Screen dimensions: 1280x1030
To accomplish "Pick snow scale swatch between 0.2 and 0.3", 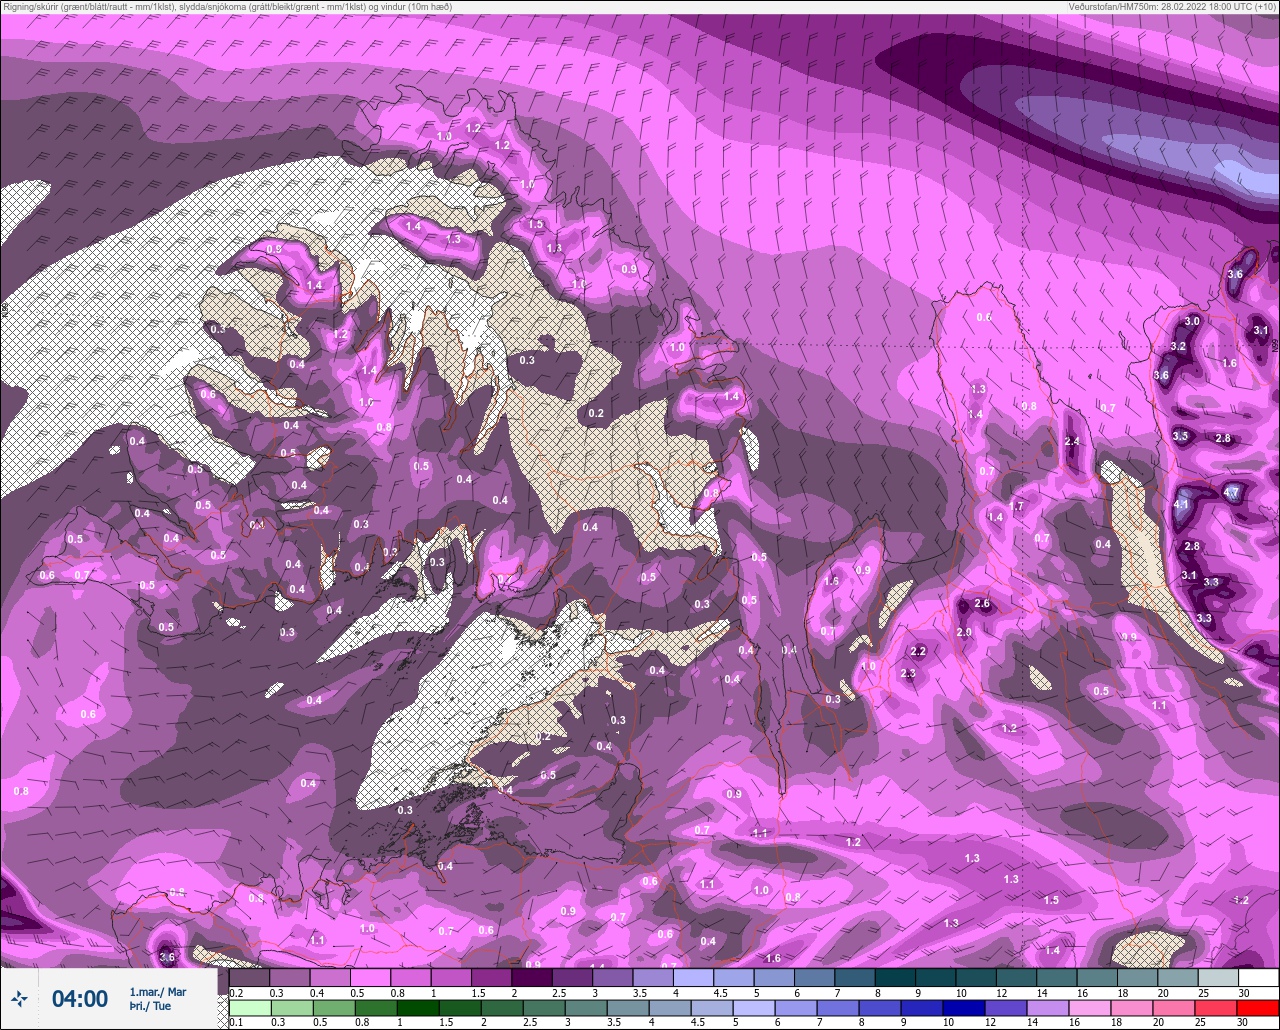I will [x=249, y=977].
